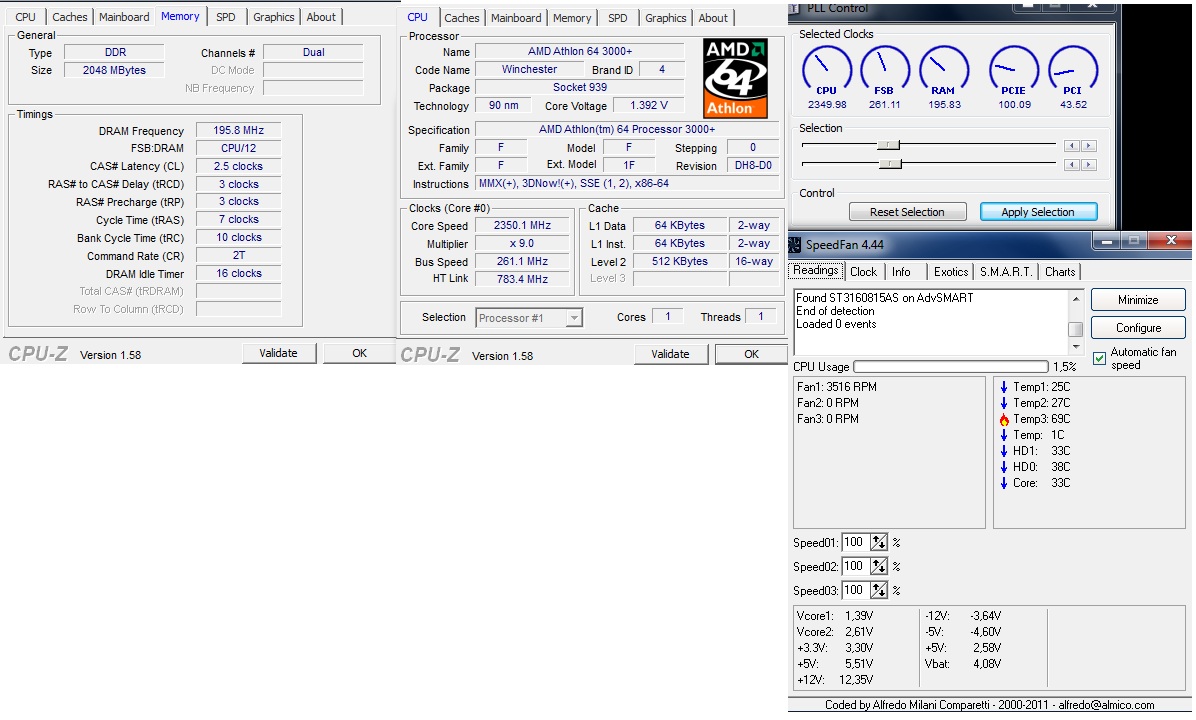Click the down-arrow icon beside Core 33C
Screen dimensions: 1196x720
tap(1004, 483)
